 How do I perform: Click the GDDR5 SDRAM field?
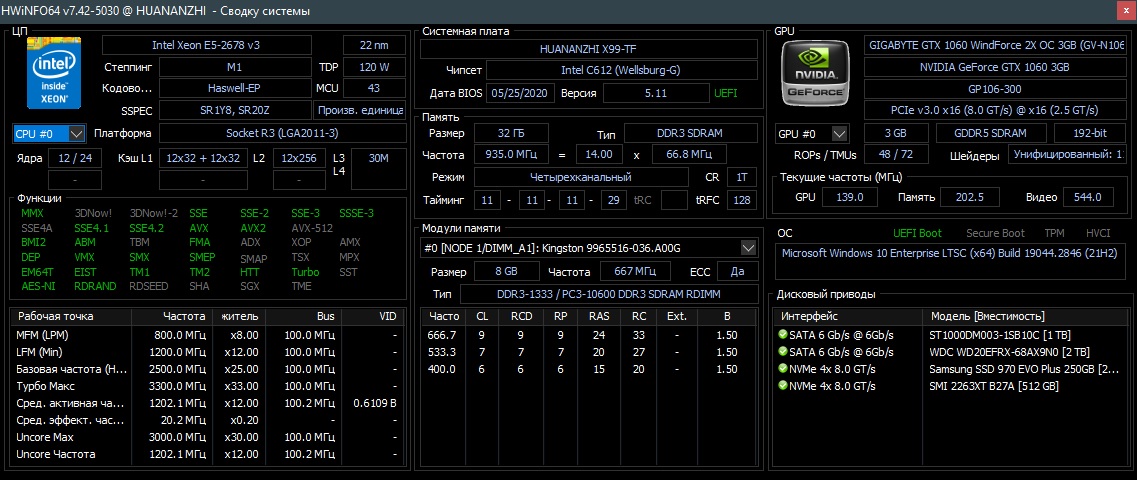991,133
